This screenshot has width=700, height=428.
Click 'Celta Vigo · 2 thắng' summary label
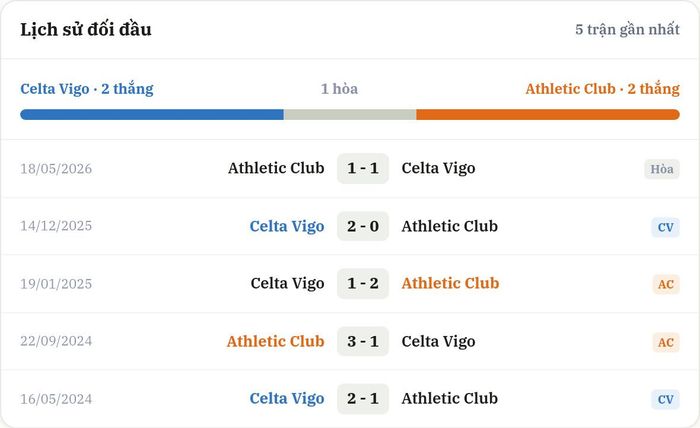[x=87, y=89]
